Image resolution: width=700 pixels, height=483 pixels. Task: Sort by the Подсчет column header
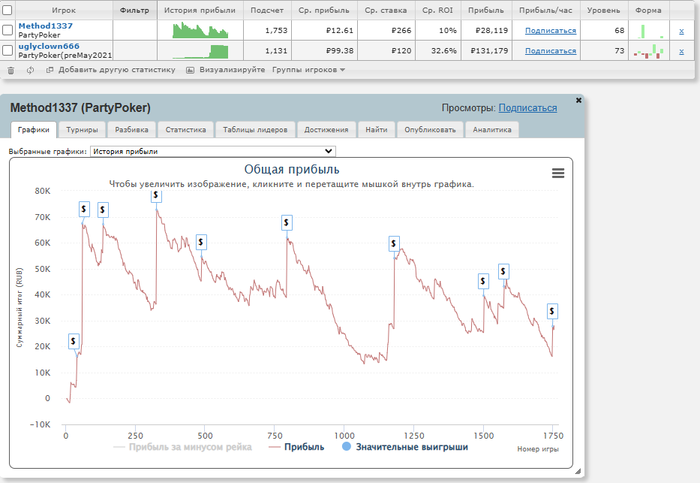267,10
